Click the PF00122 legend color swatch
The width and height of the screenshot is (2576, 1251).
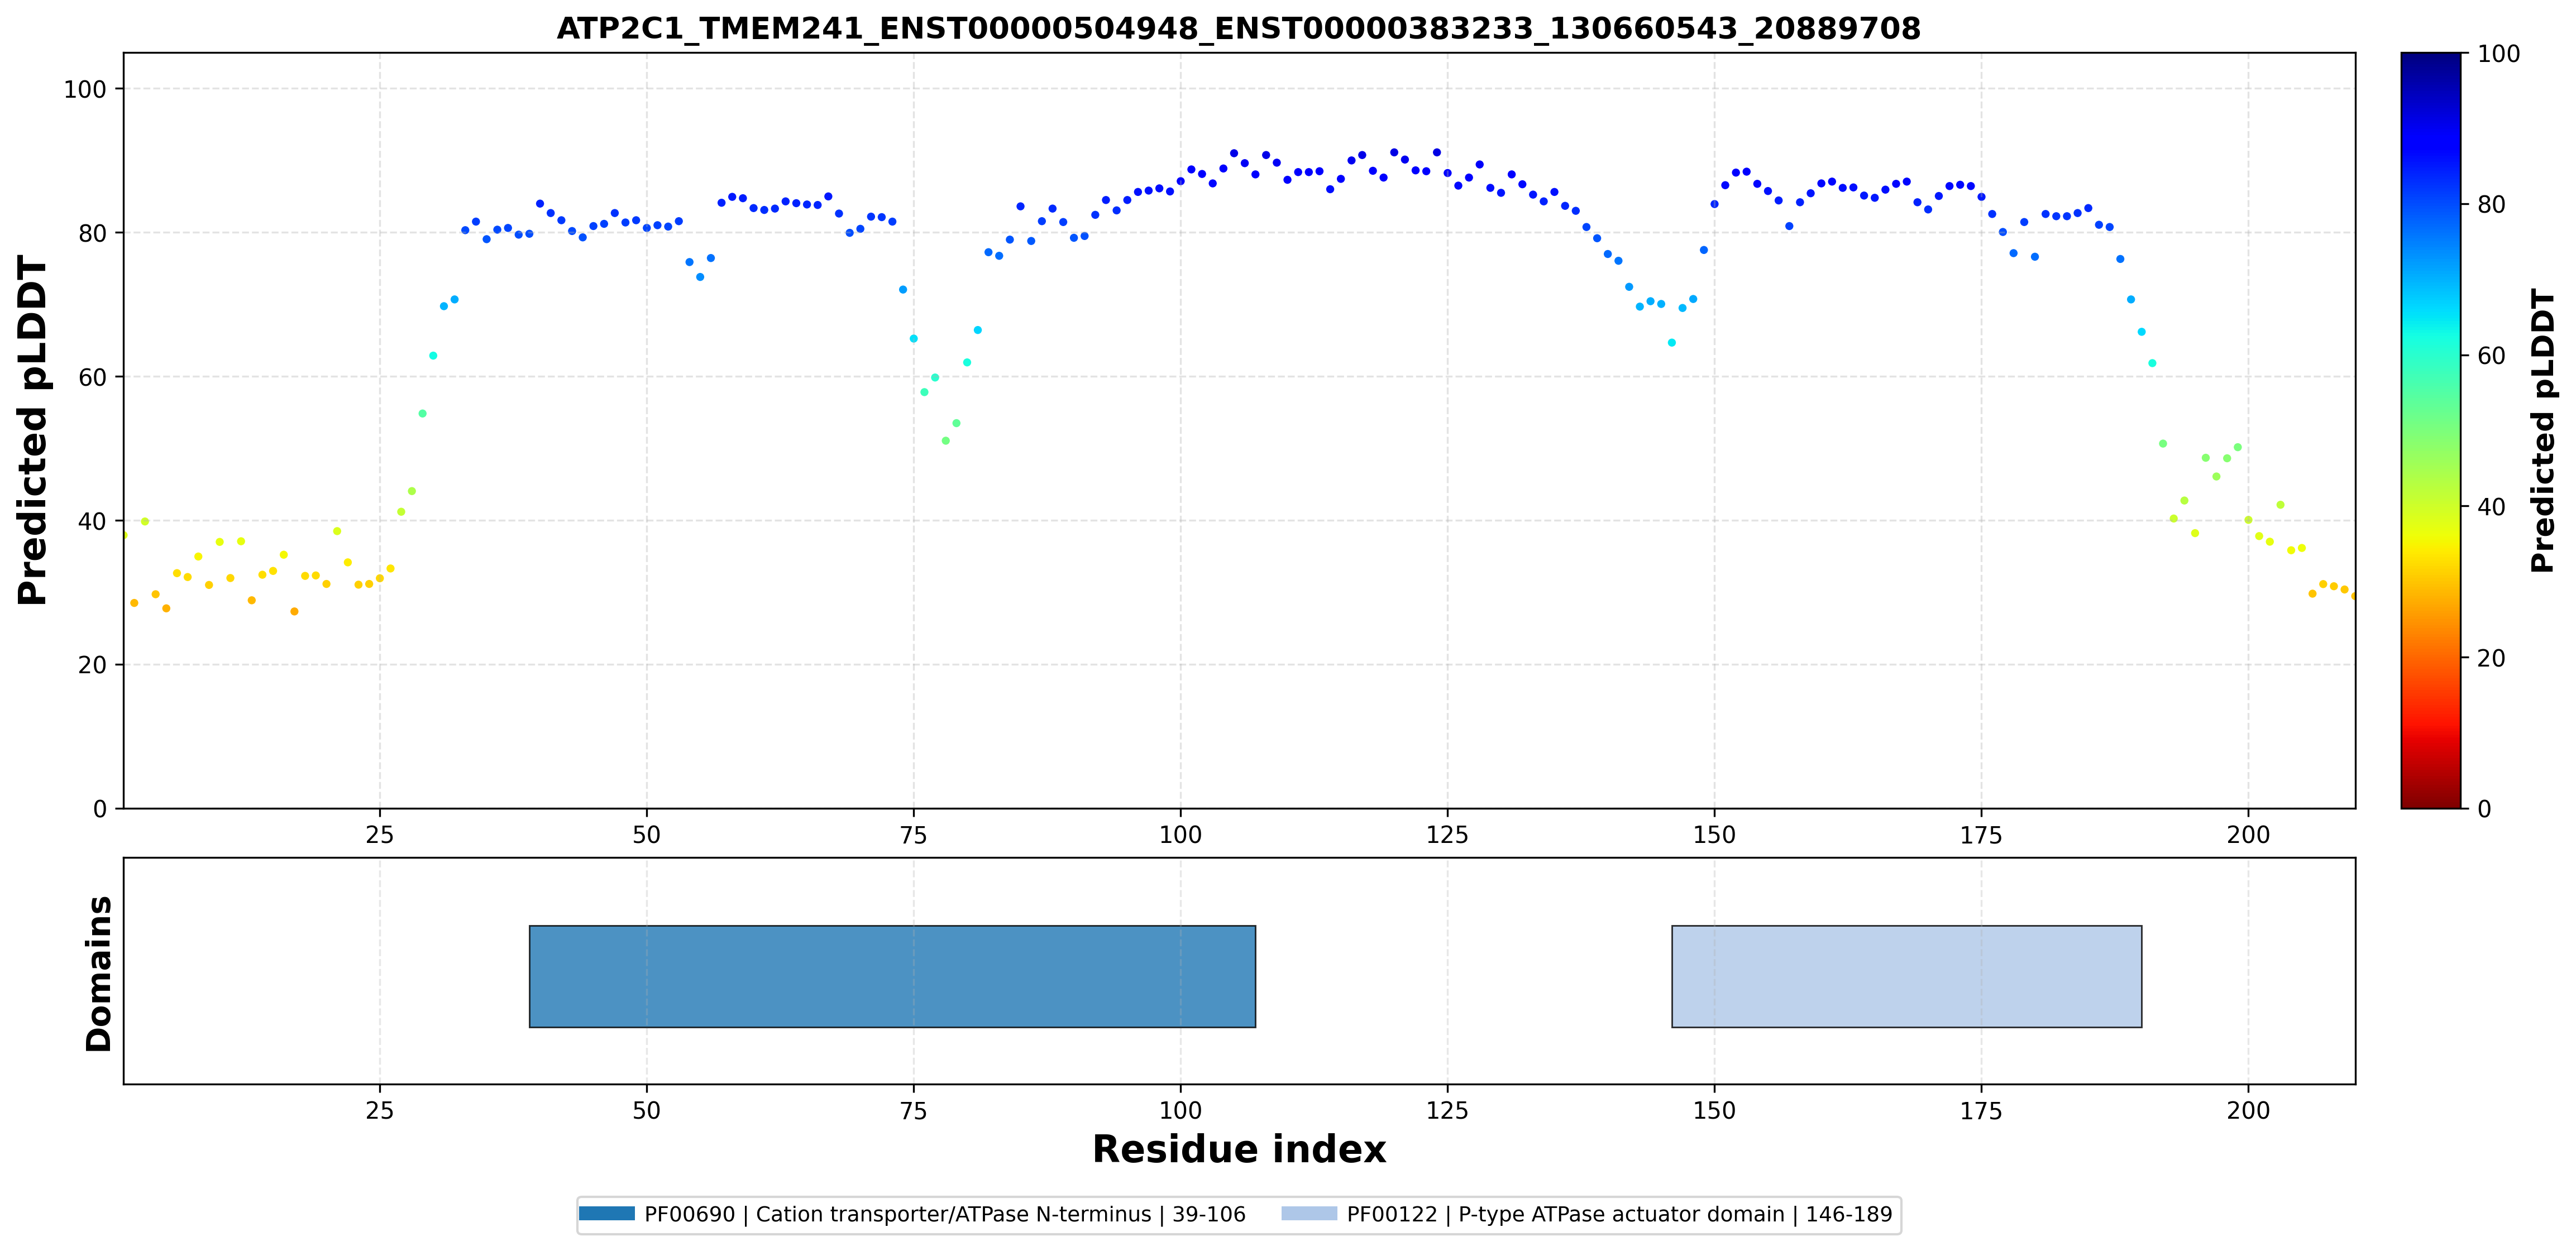[x=1309, y=1214]
